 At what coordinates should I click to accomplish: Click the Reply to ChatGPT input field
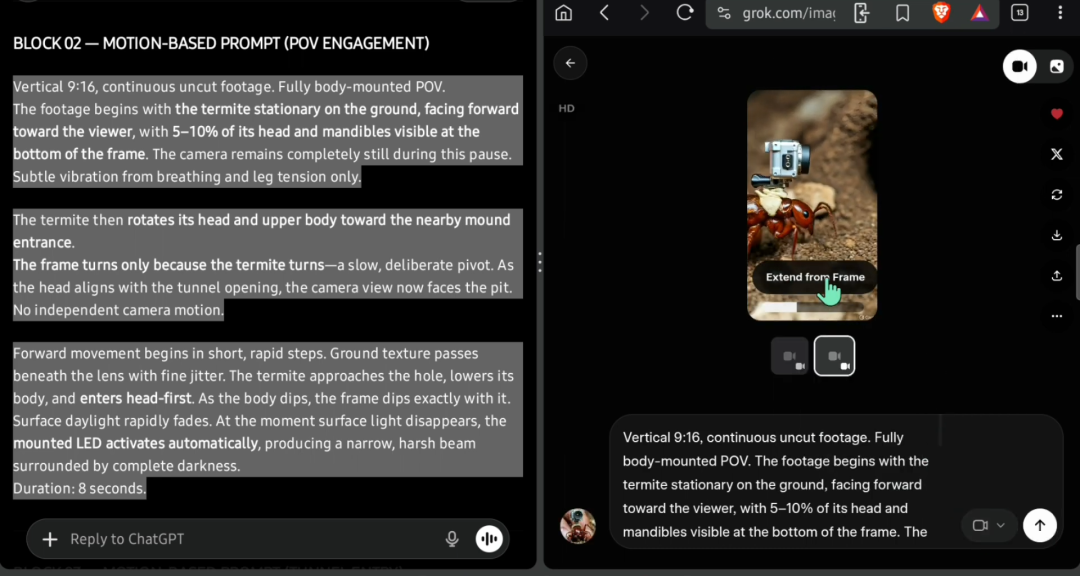pyautogui.click(x=250, y=539)
